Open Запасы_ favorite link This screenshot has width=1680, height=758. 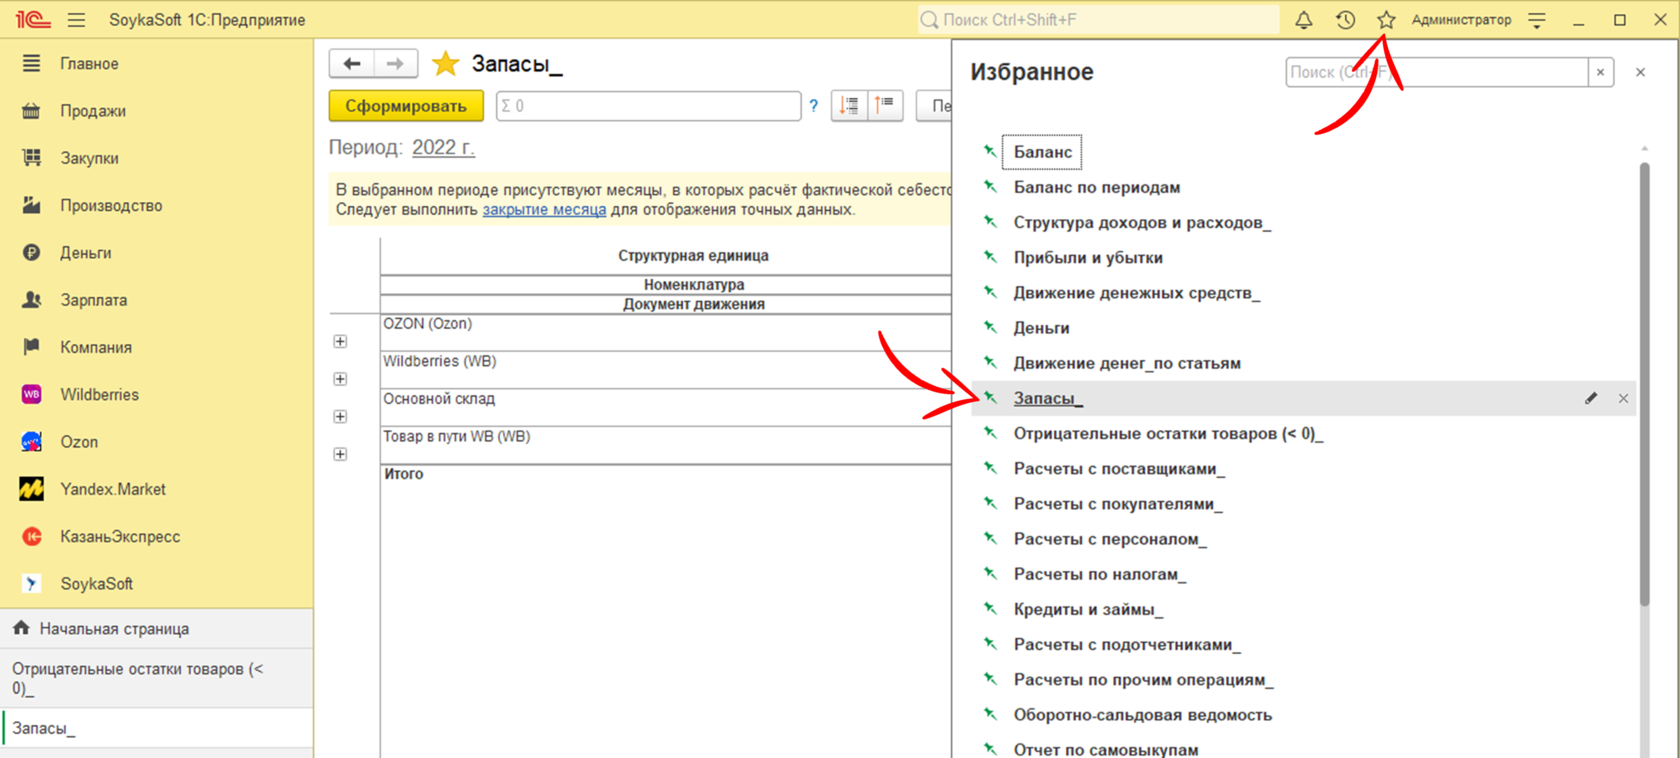pyautogui.click(x=1048, y=398)
